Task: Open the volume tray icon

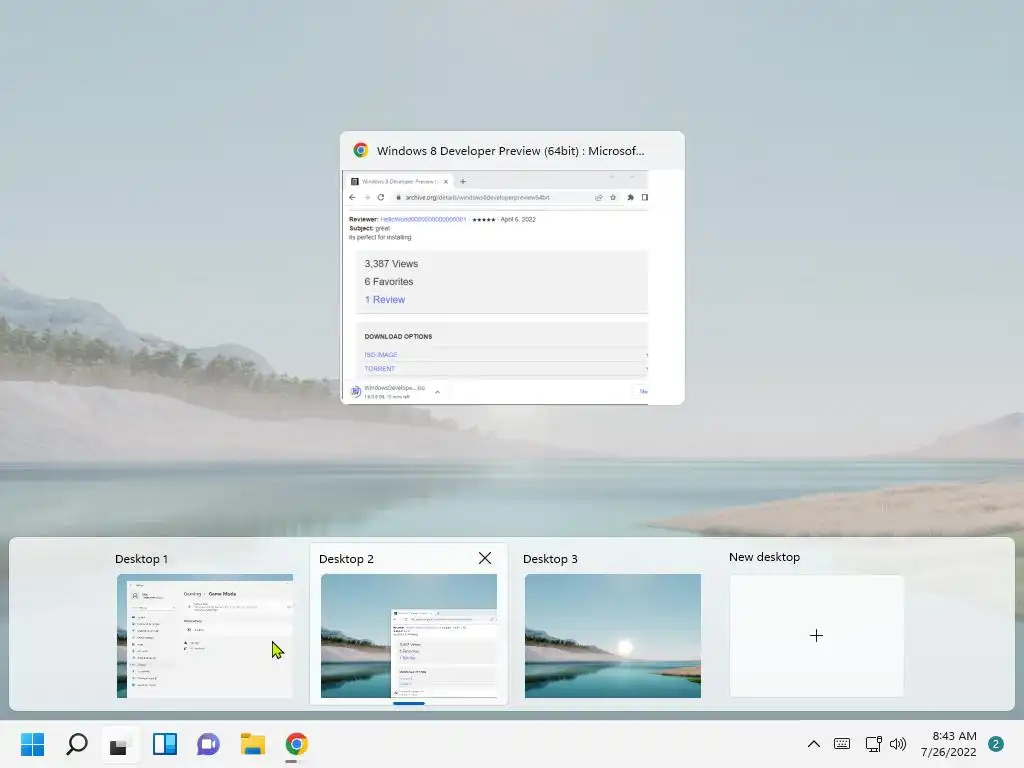Action: pos(898,744)
